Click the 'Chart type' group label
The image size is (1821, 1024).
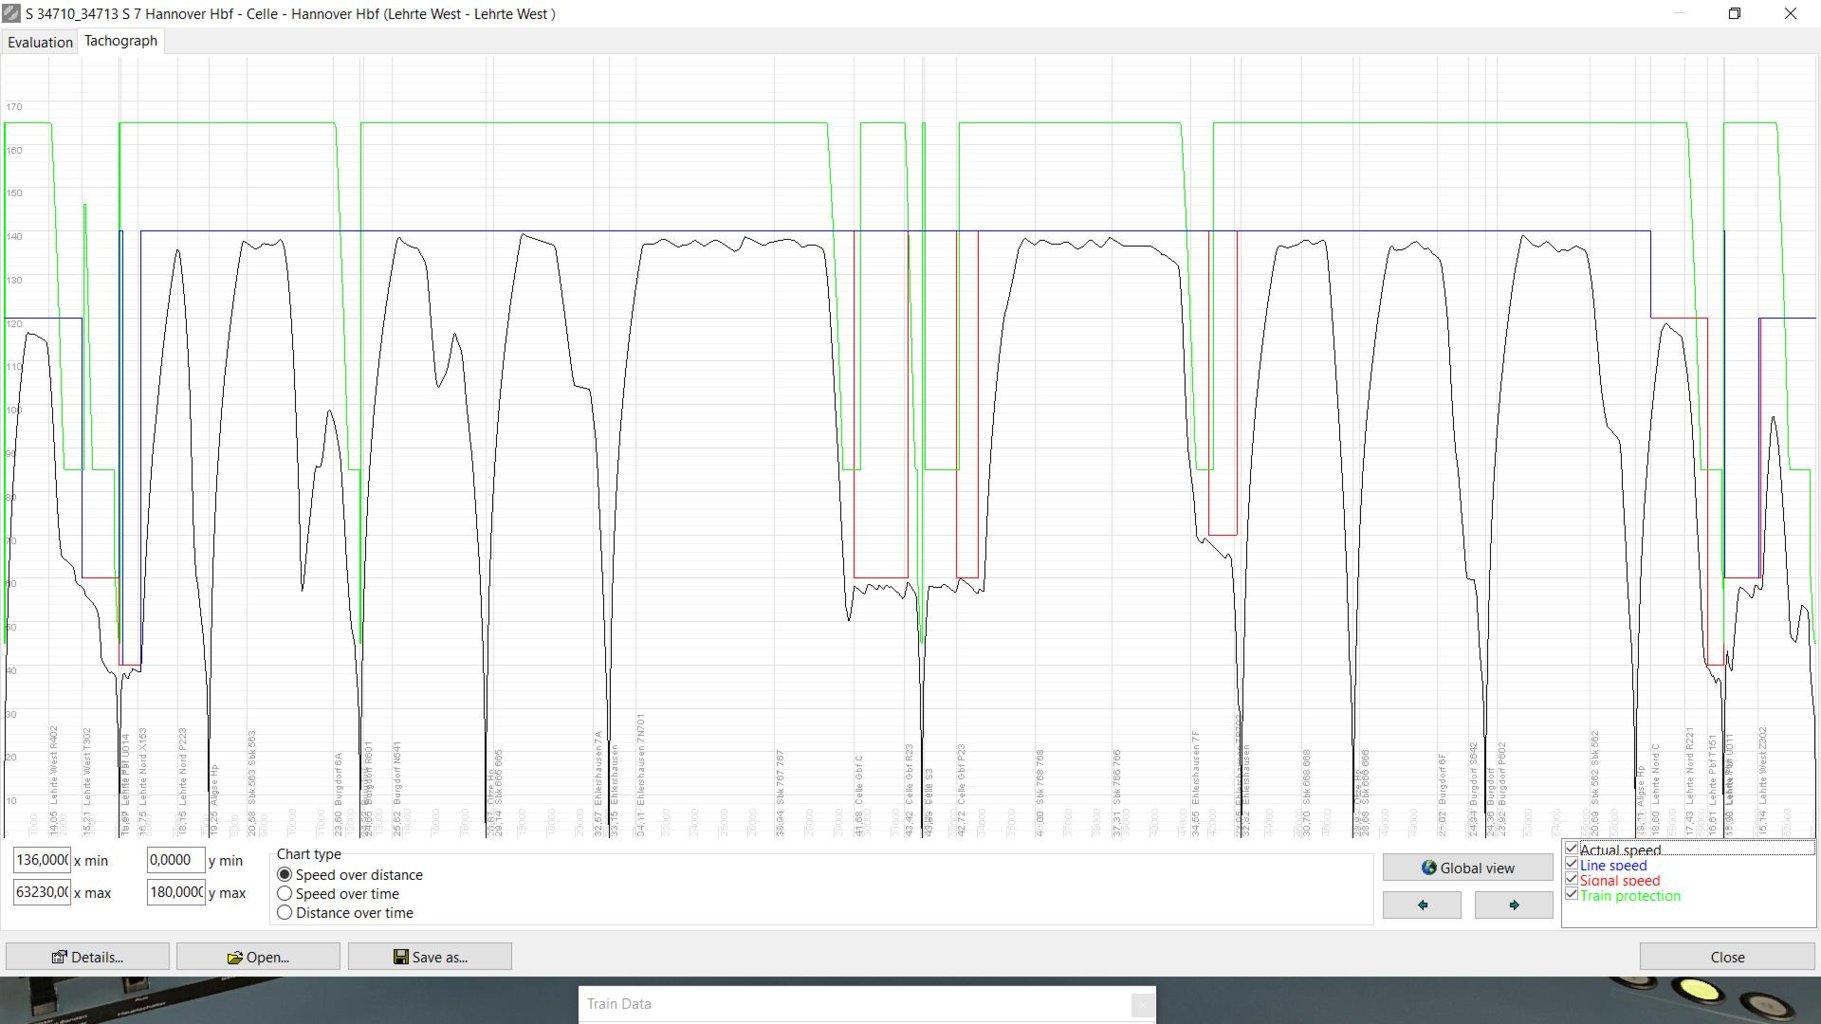(x=308, y=854)
